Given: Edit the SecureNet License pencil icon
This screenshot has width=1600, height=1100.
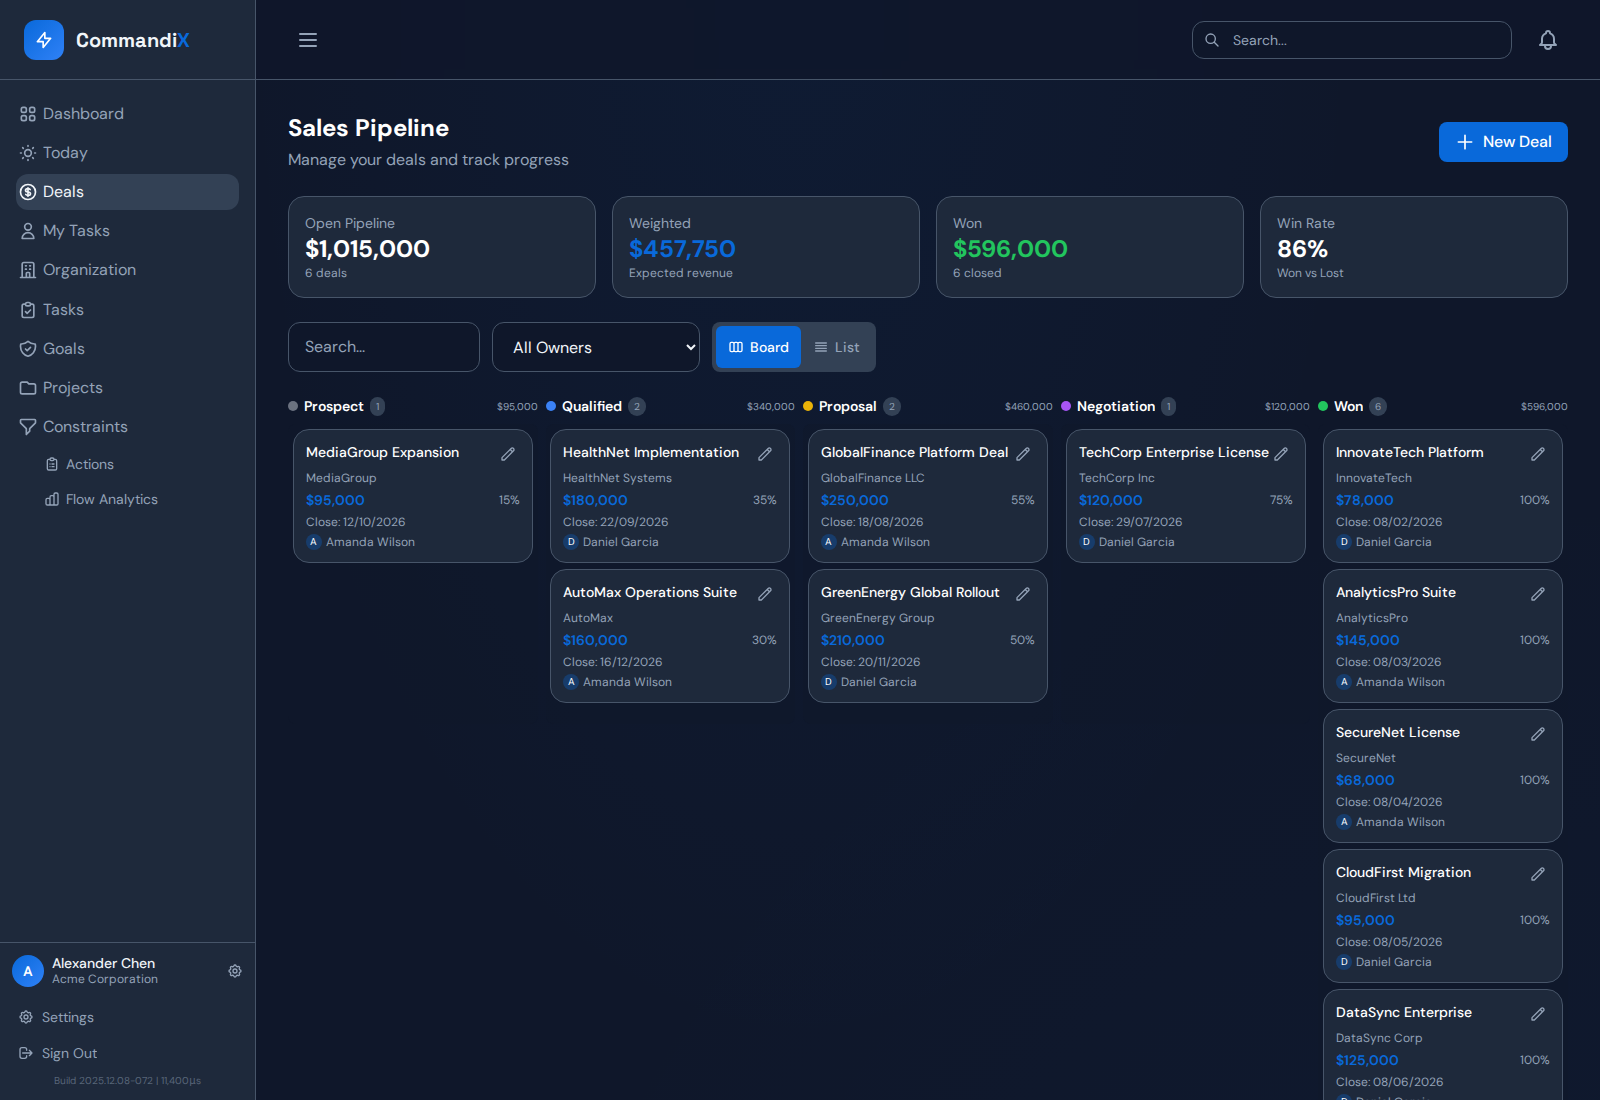Looking at the screenshot, I should coord(1538,734).
